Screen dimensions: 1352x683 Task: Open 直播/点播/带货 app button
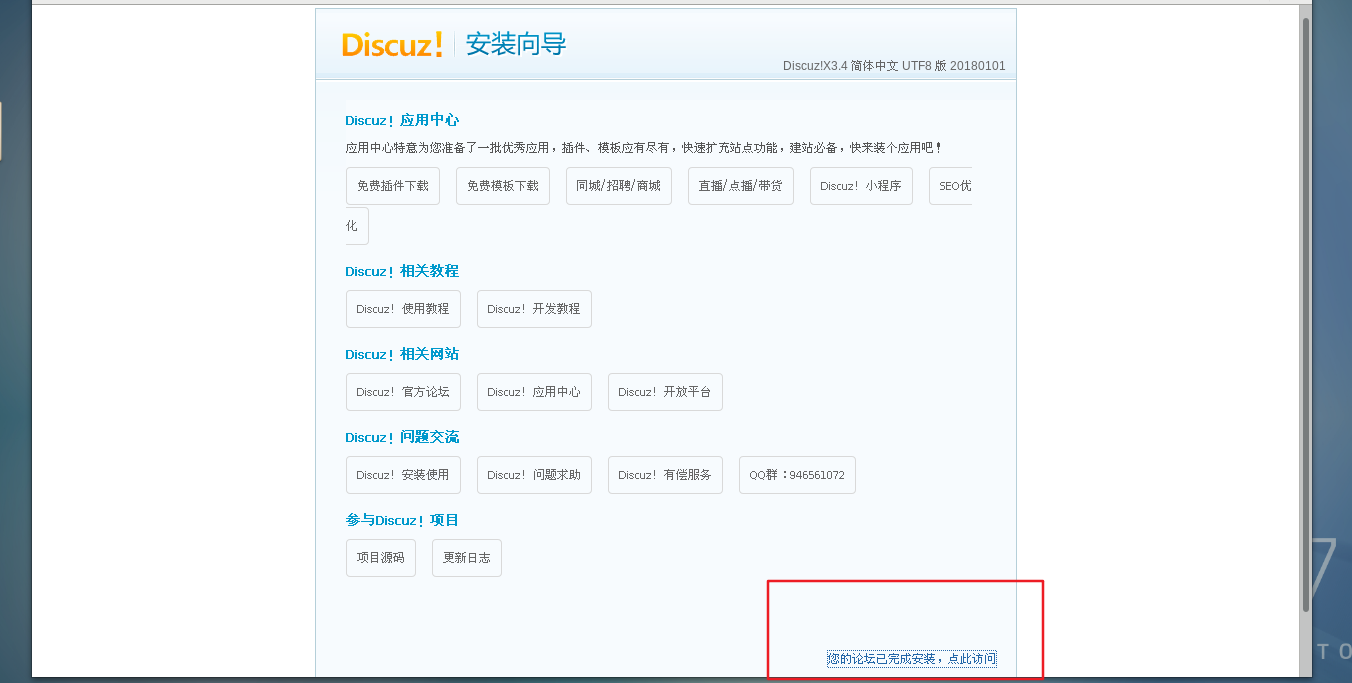[x=741, y=186]
